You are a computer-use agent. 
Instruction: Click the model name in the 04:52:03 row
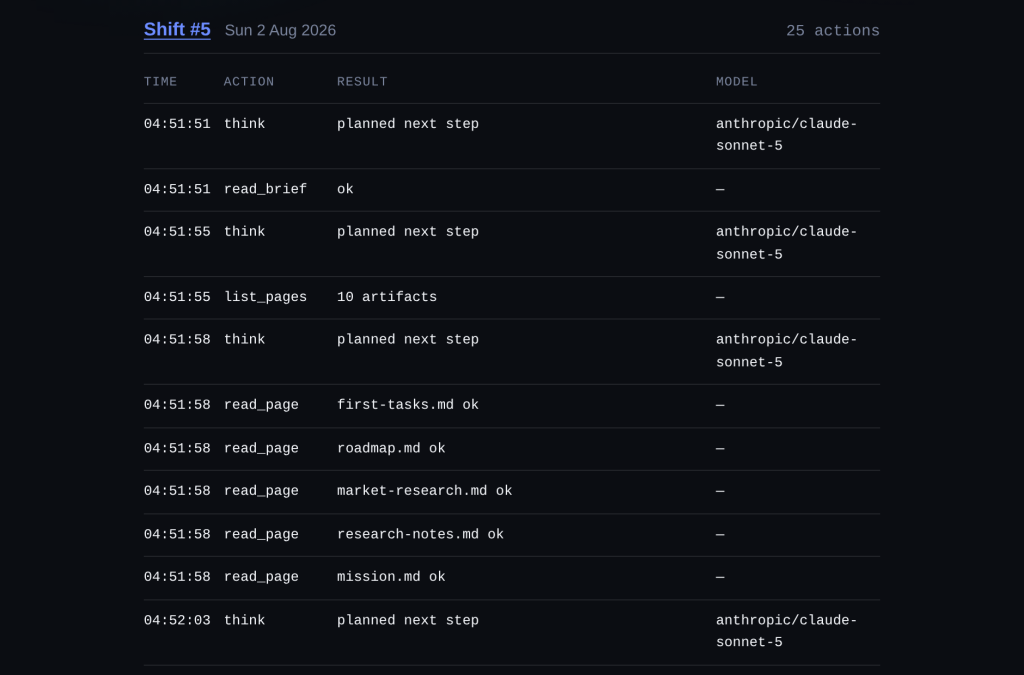(786, 631)
